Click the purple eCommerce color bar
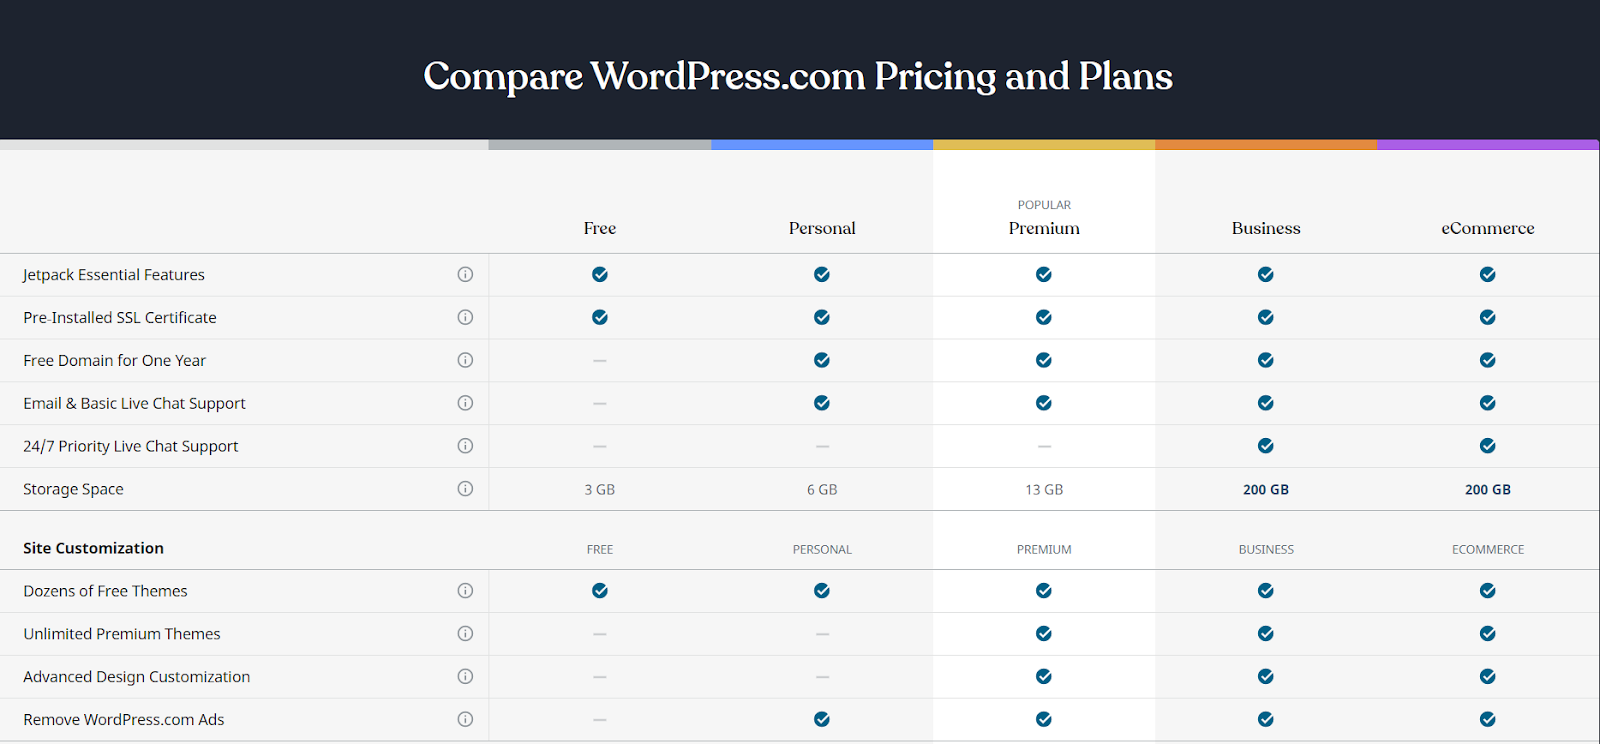Image resolution: width=1600 pixels, height=744 pixels. (1488, 145)
